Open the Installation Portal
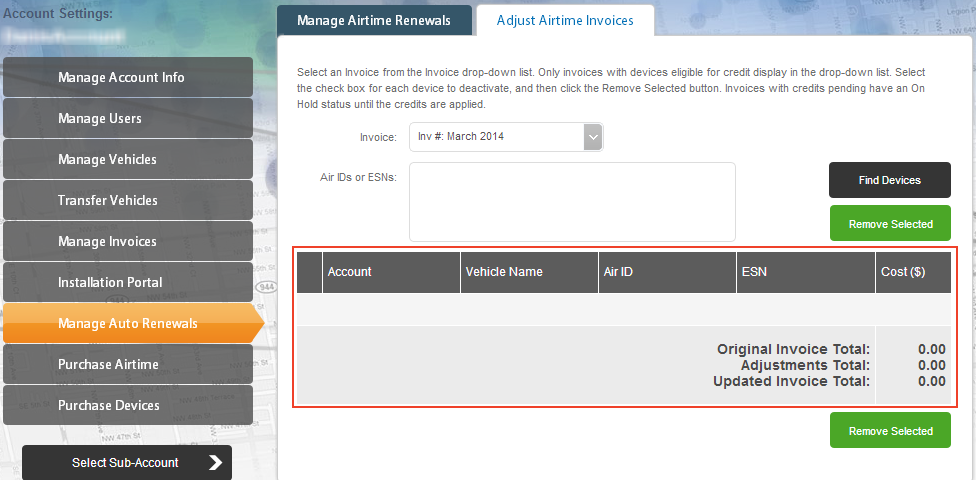976x484 pixels. click(128, 282)
